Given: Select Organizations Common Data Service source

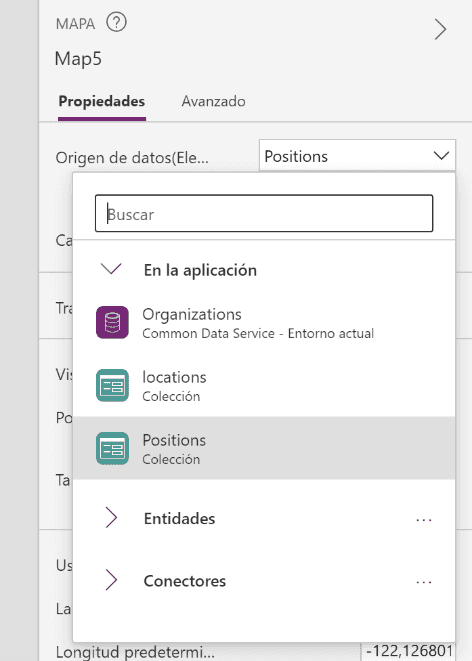Looking at the screenshot, I should 264,322.
